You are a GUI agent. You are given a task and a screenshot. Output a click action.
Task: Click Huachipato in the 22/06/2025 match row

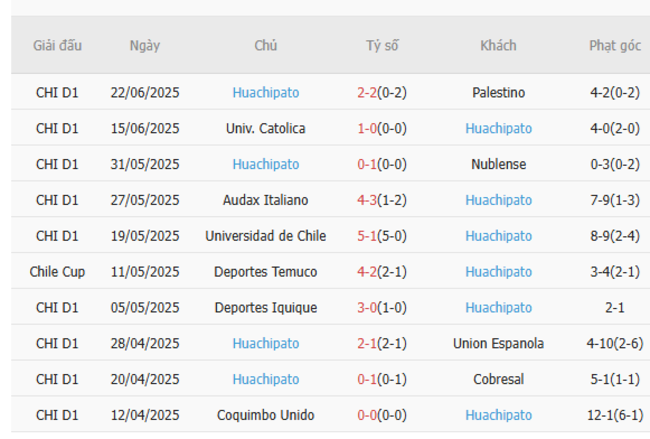coord(266,93)
